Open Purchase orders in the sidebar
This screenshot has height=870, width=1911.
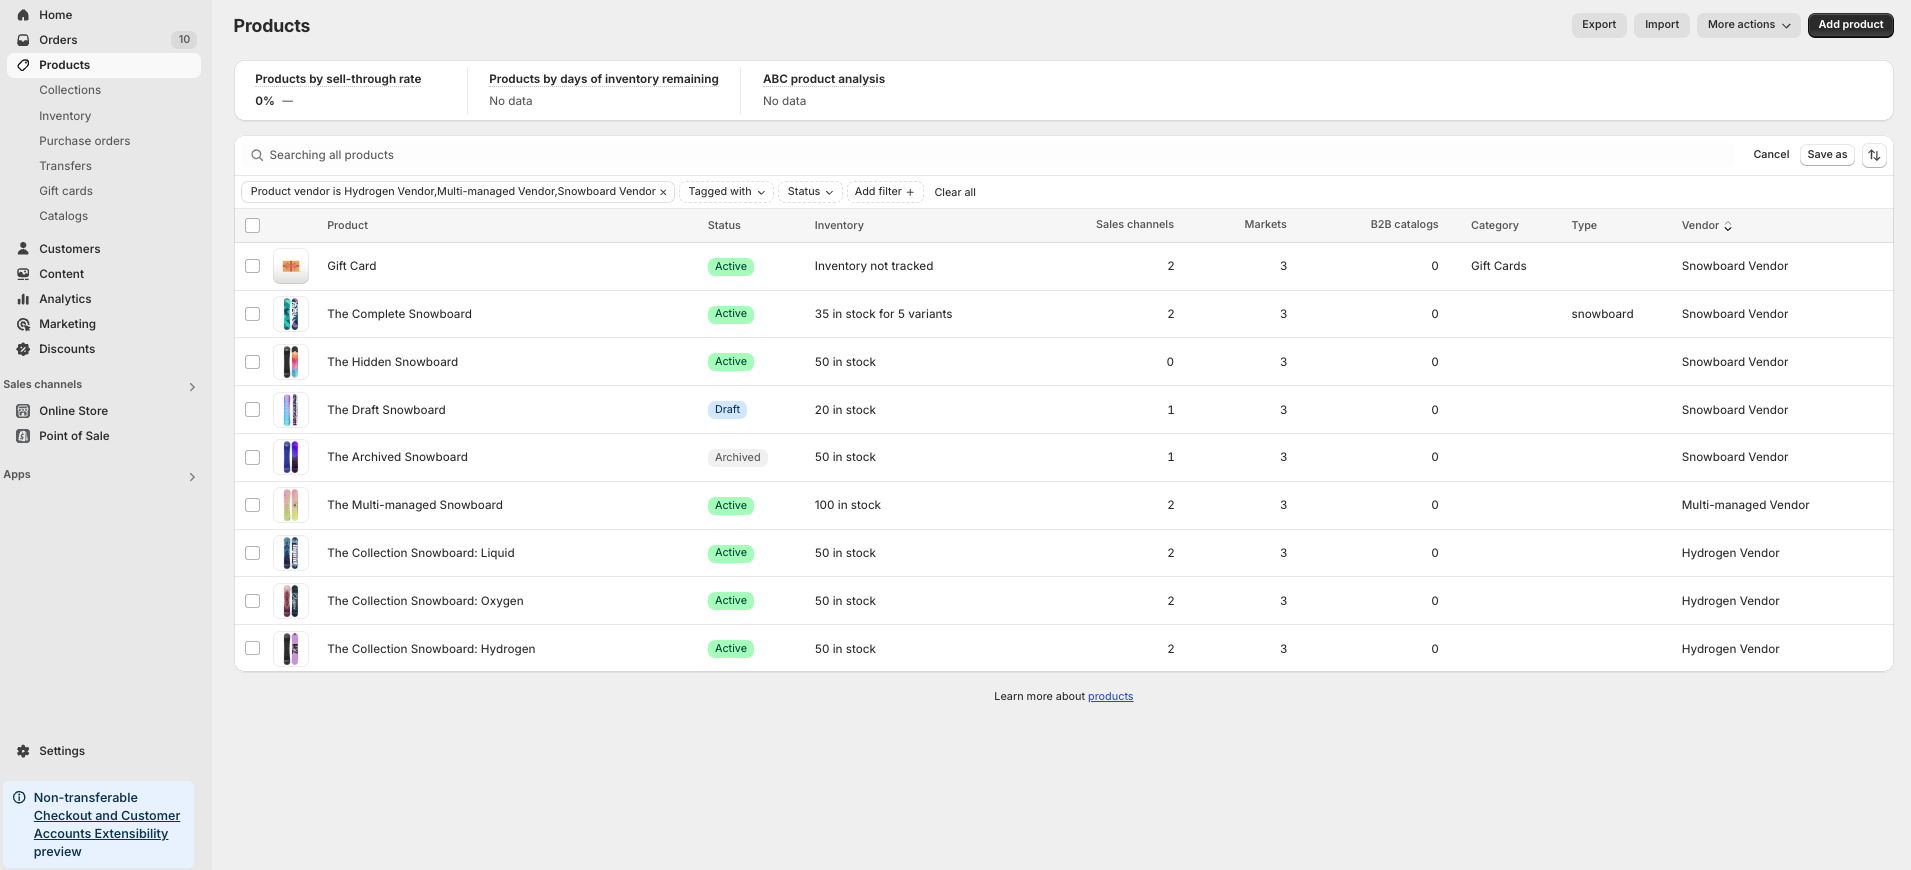(x=85, y=141)
